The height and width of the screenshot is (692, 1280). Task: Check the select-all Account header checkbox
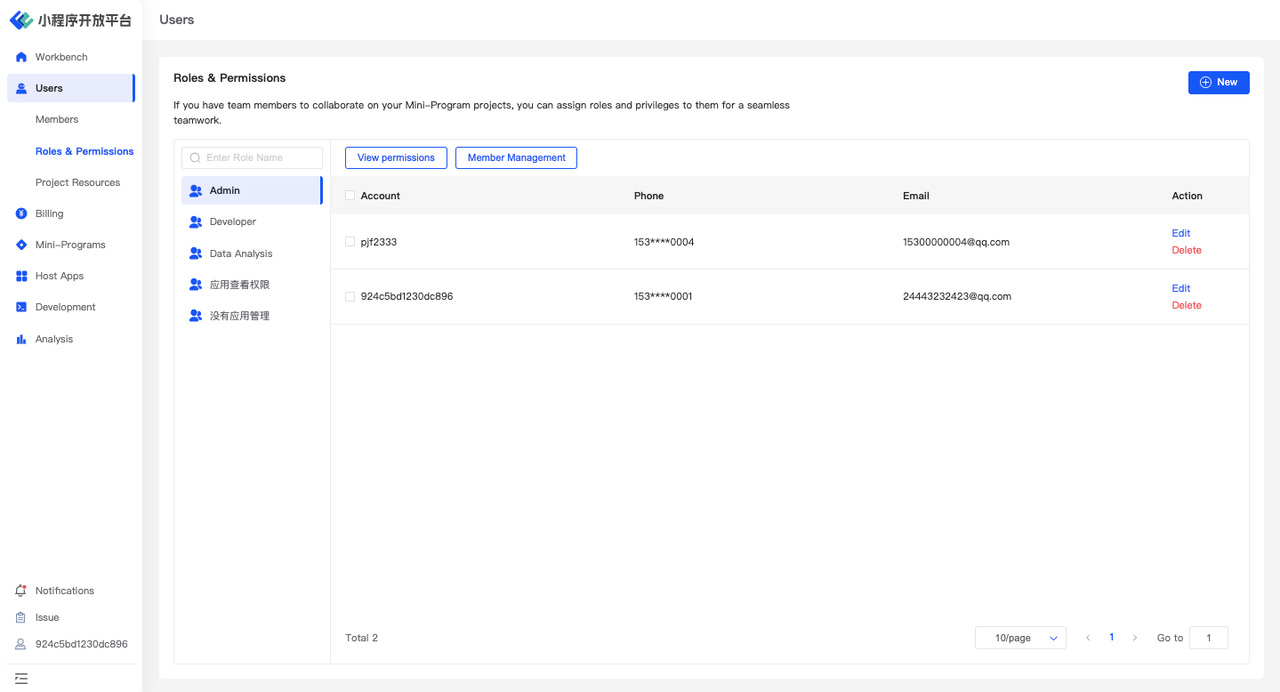pyautogui.click(x=350, y=196)
